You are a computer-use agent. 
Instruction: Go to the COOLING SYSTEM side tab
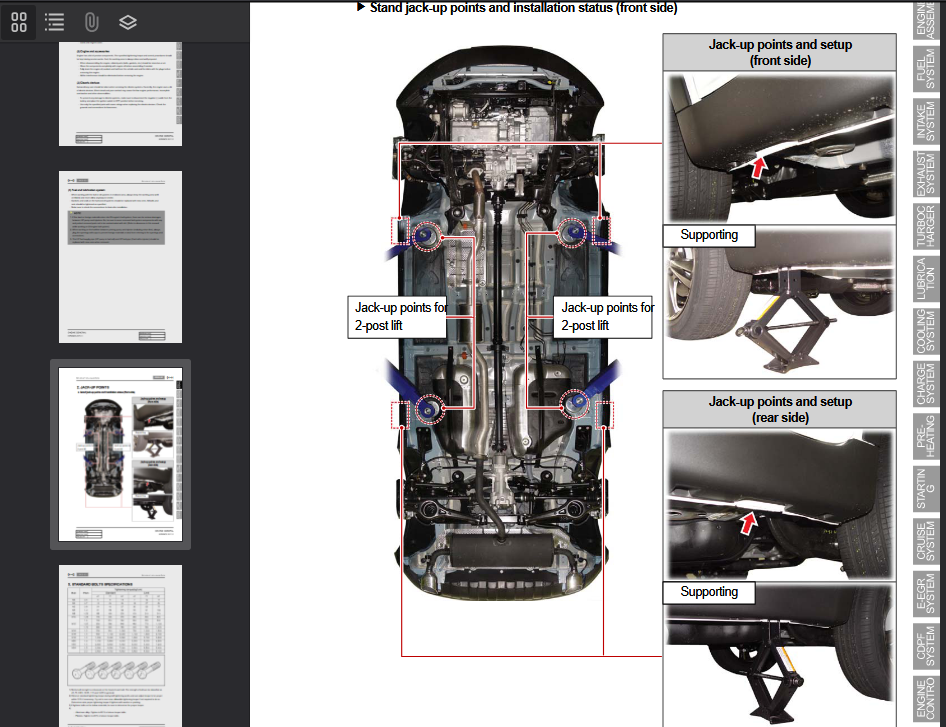(x=925, y=331)
